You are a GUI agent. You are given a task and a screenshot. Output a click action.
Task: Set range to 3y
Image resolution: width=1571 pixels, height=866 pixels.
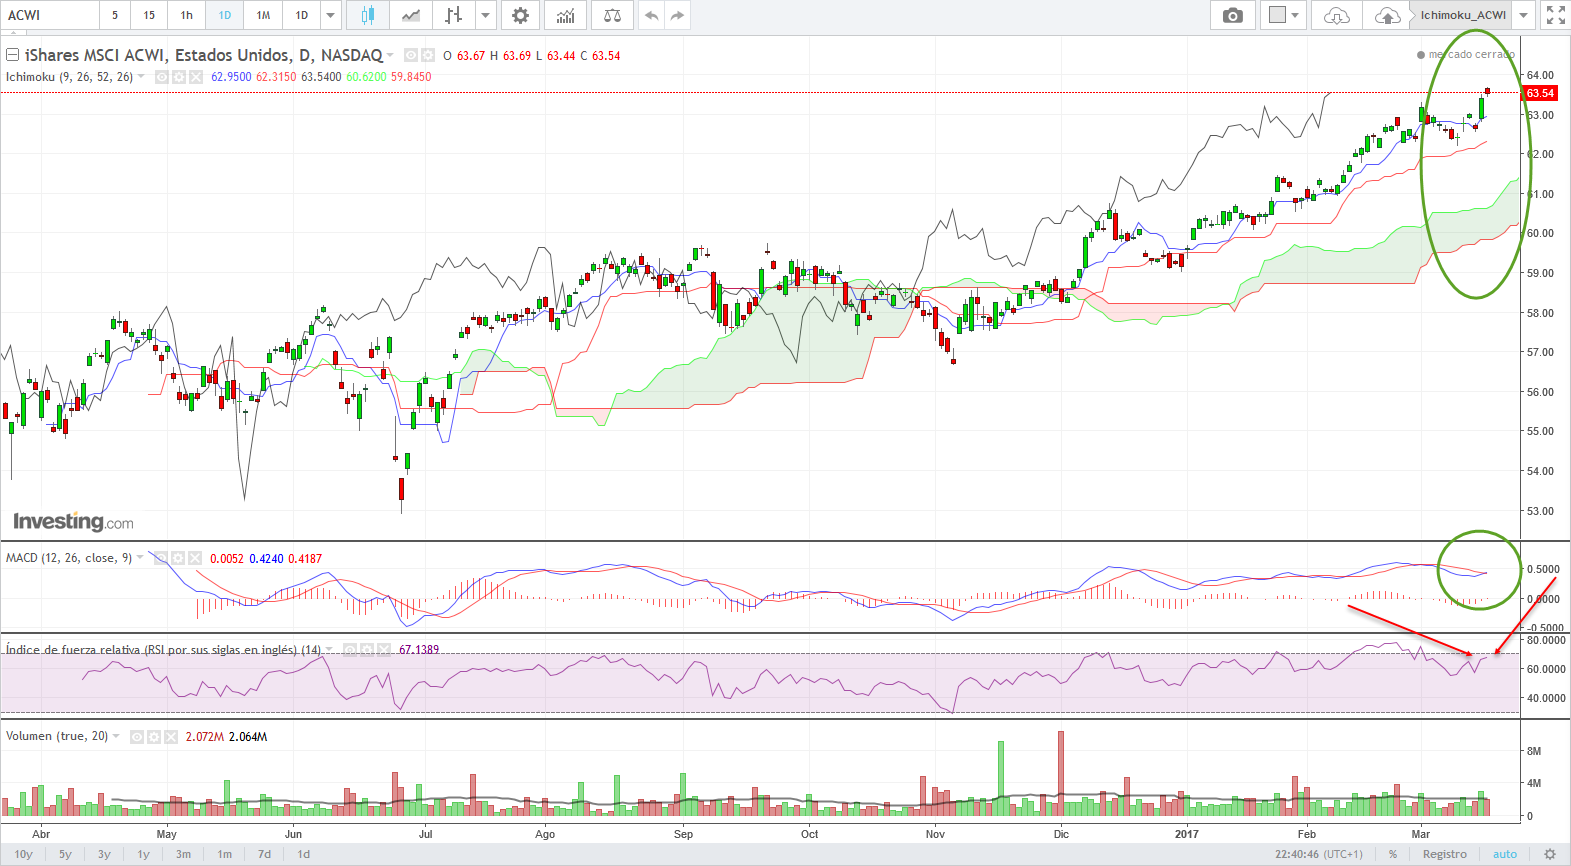click(104, 854)
